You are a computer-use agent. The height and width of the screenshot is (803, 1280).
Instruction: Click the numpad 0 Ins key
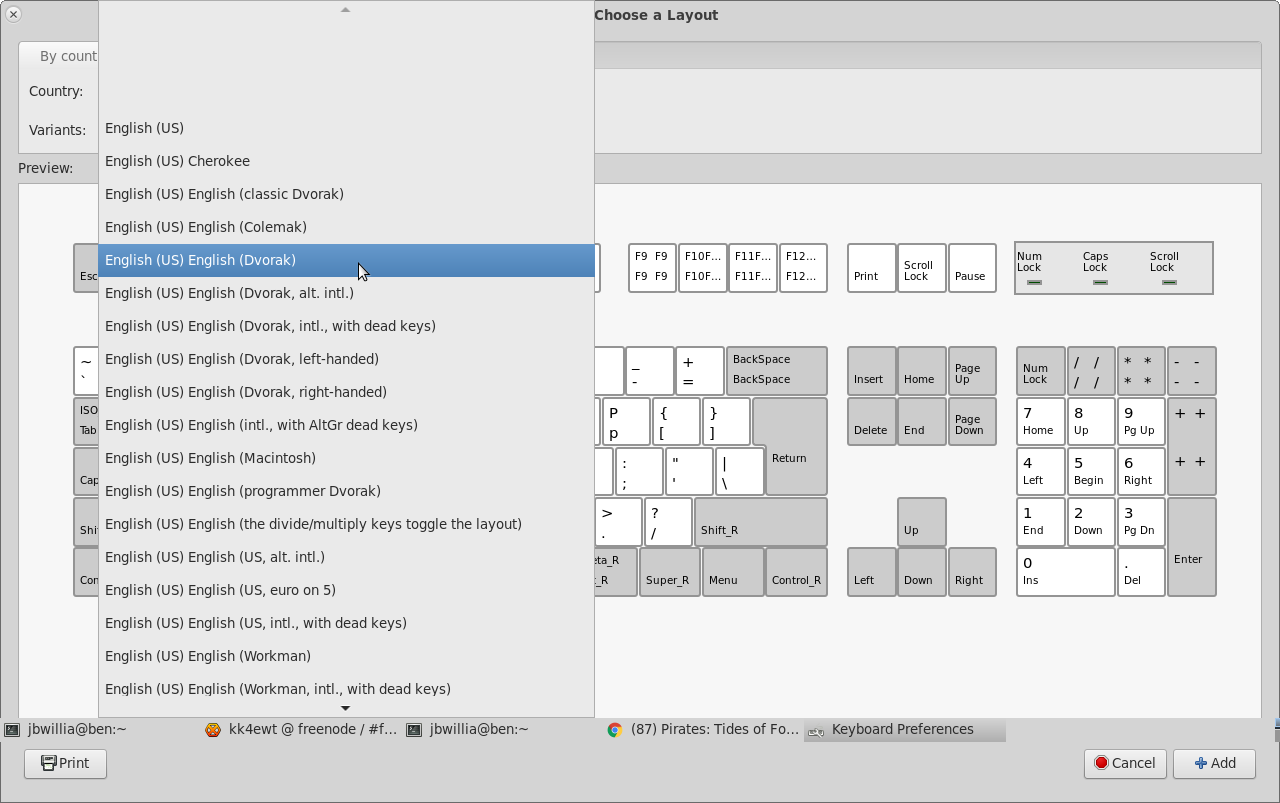(x=1066, y=572)
